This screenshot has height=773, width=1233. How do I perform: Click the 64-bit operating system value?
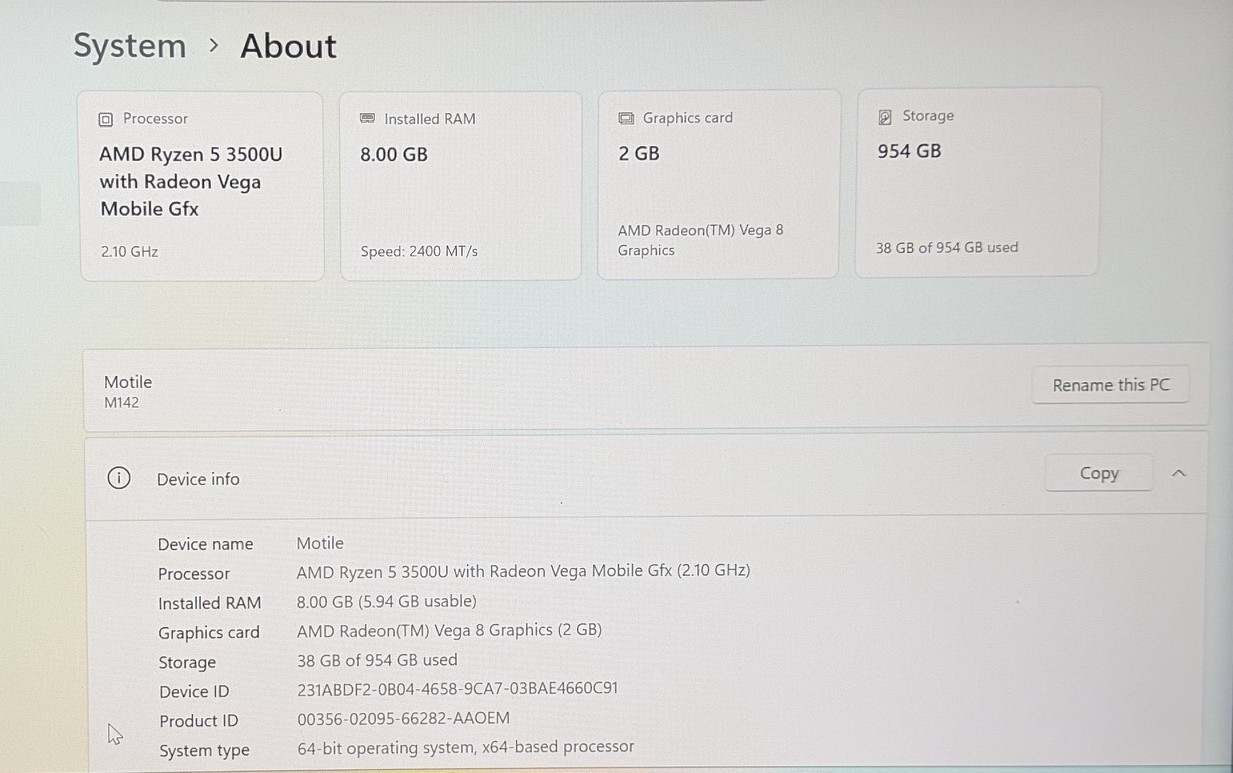(x=466, y=747)
